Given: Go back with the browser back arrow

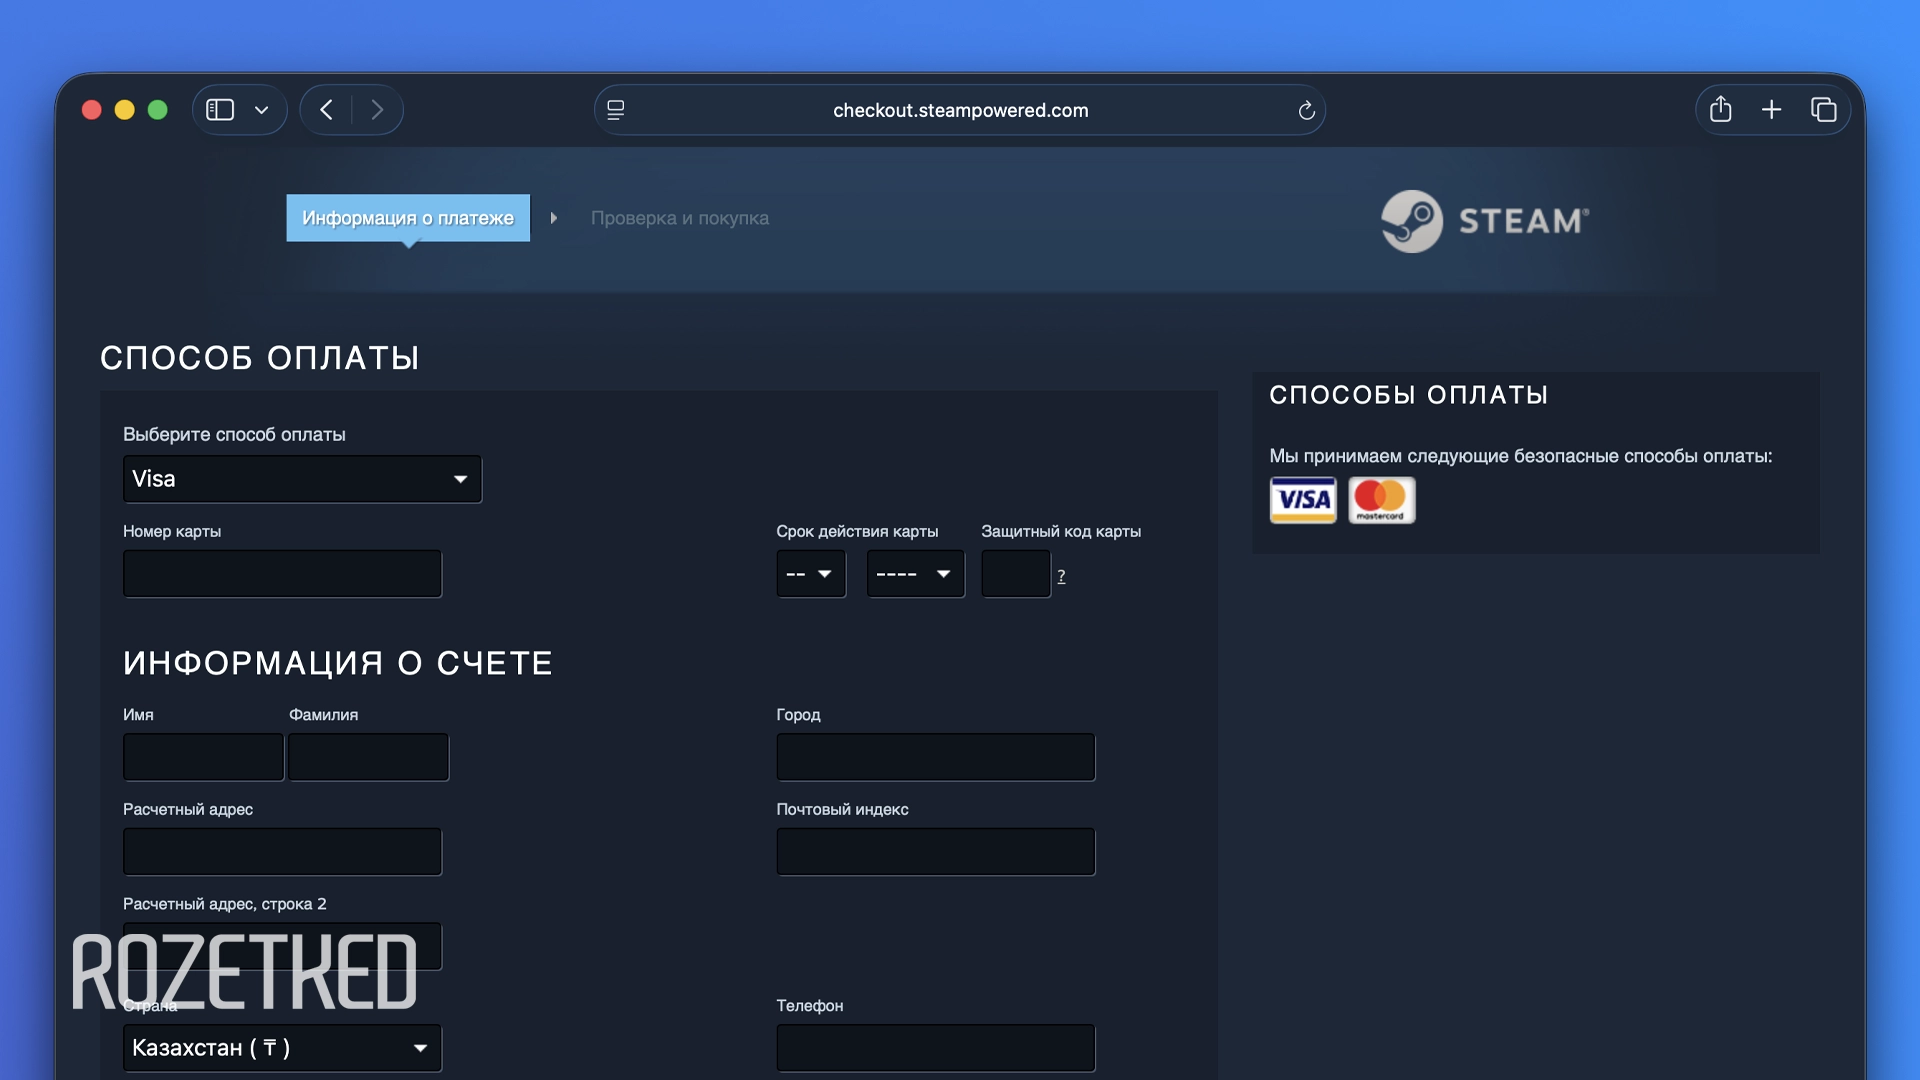Looking at the screenshot, I should click(x=327, y=110).
